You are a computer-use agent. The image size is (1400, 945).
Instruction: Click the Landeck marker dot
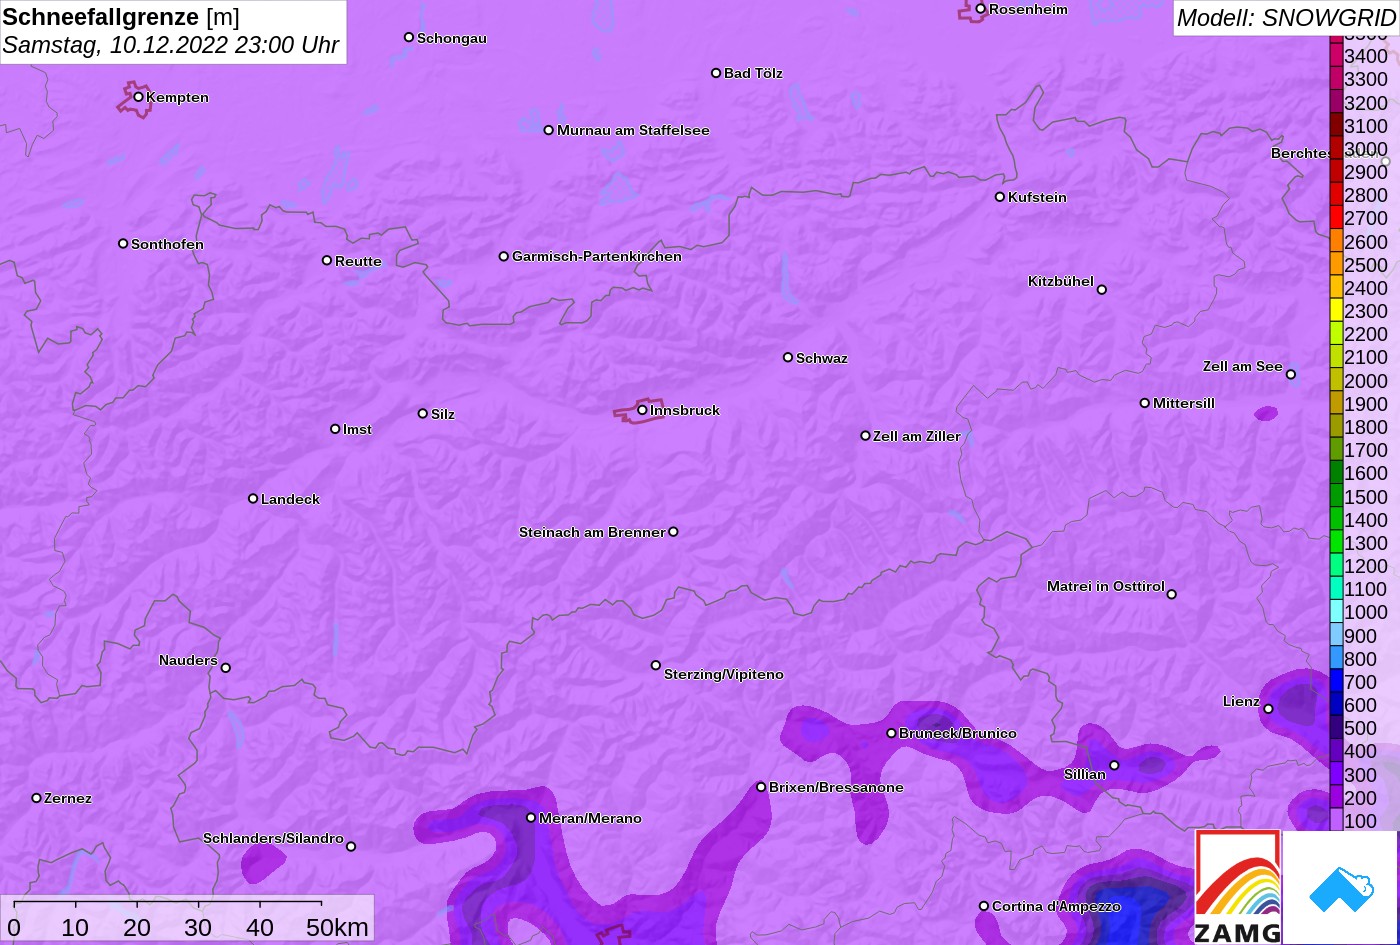253,499
